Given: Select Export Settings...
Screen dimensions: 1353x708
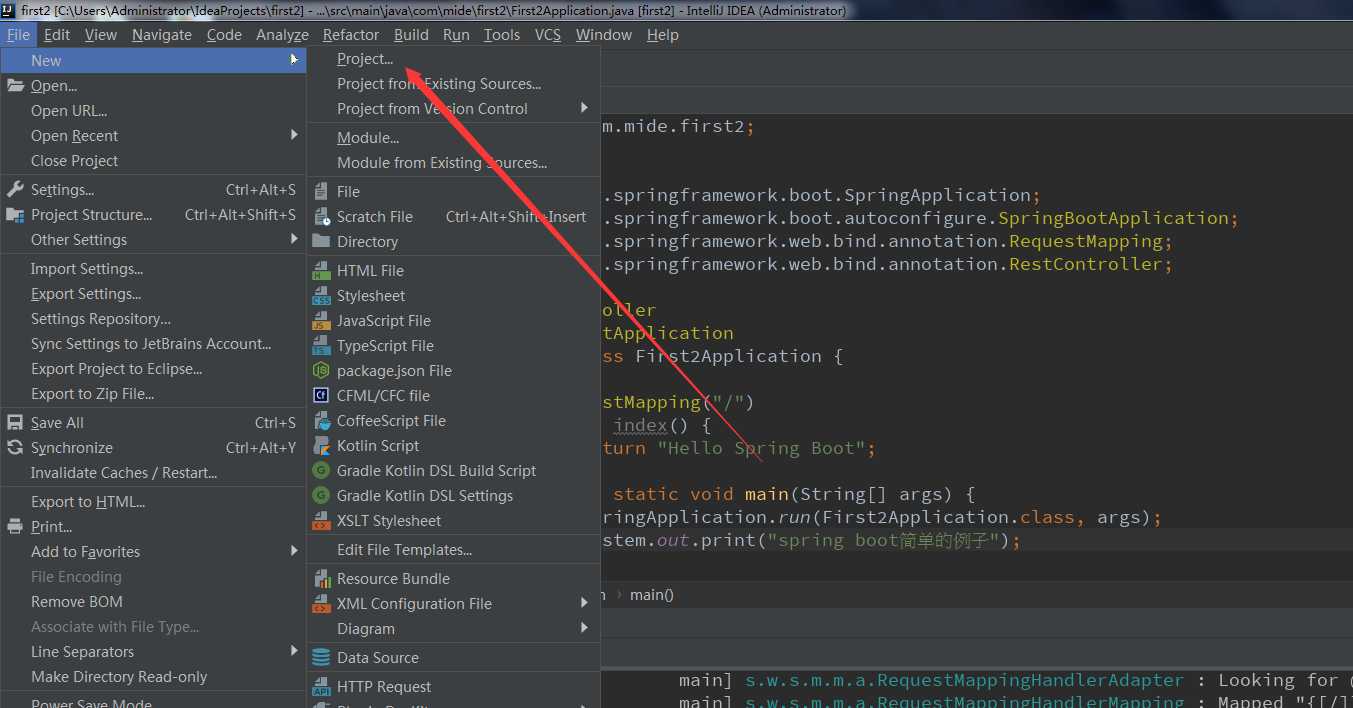Looking at the screenshot, I should coord(153,294).
